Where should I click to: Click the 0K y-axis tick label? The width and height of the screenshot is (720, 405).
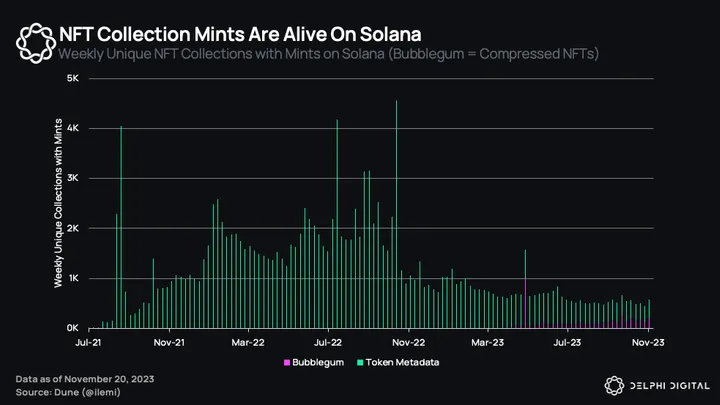(73, 328)
